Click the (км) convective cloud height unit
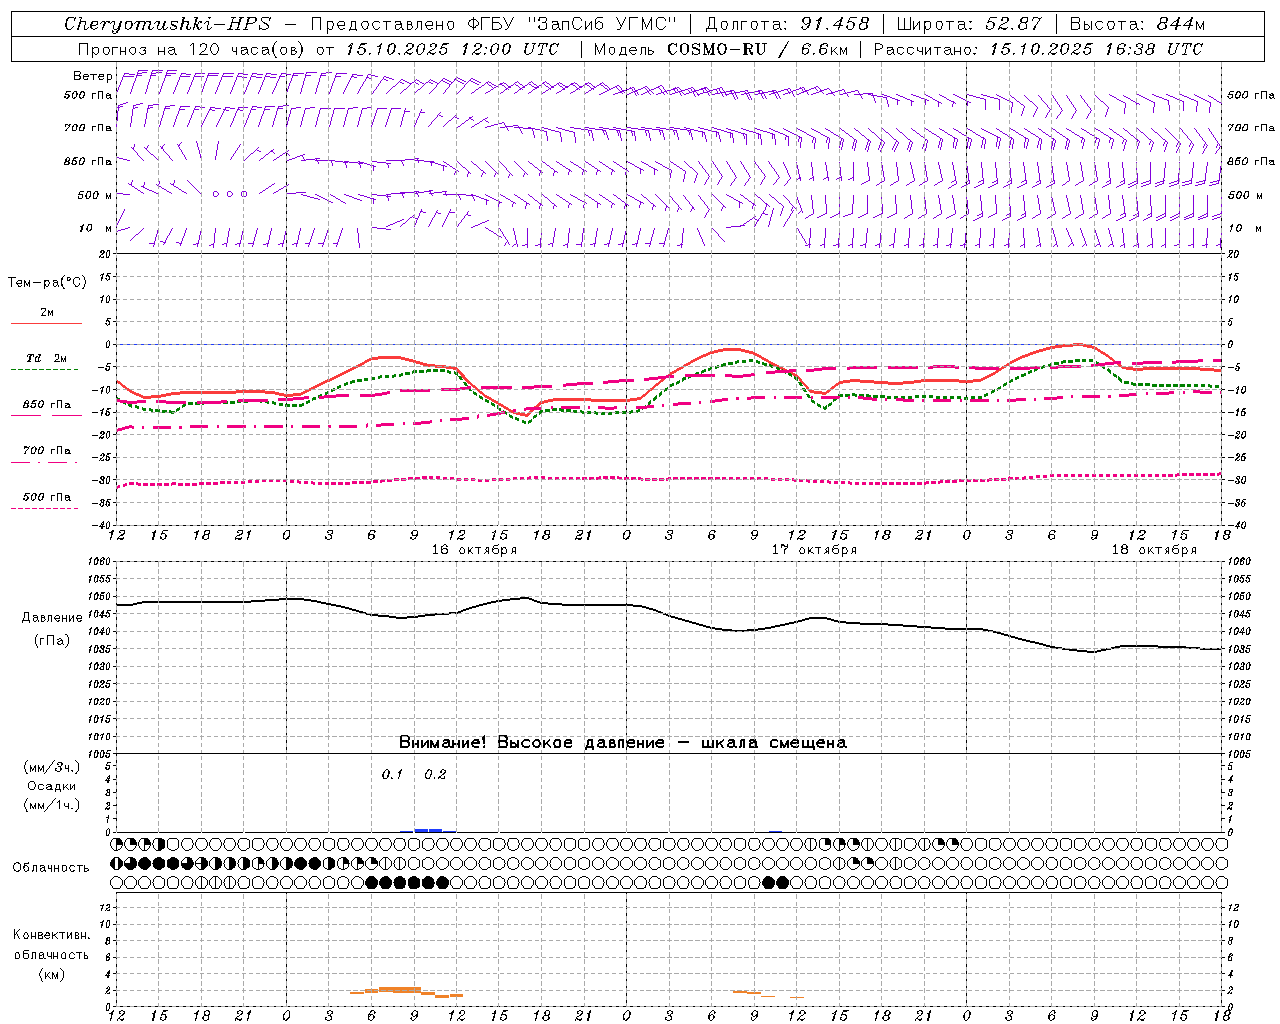This screenshot has width=1280, height=1024. point(51,974)
